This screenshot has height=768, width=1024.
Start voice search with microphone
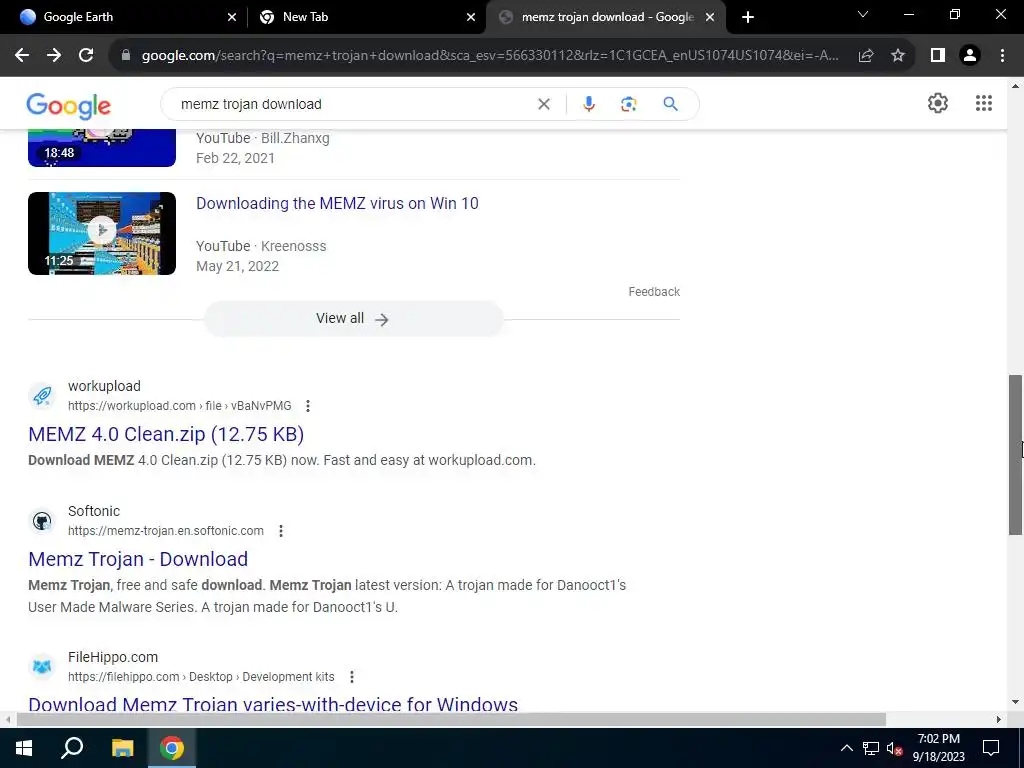588,104
